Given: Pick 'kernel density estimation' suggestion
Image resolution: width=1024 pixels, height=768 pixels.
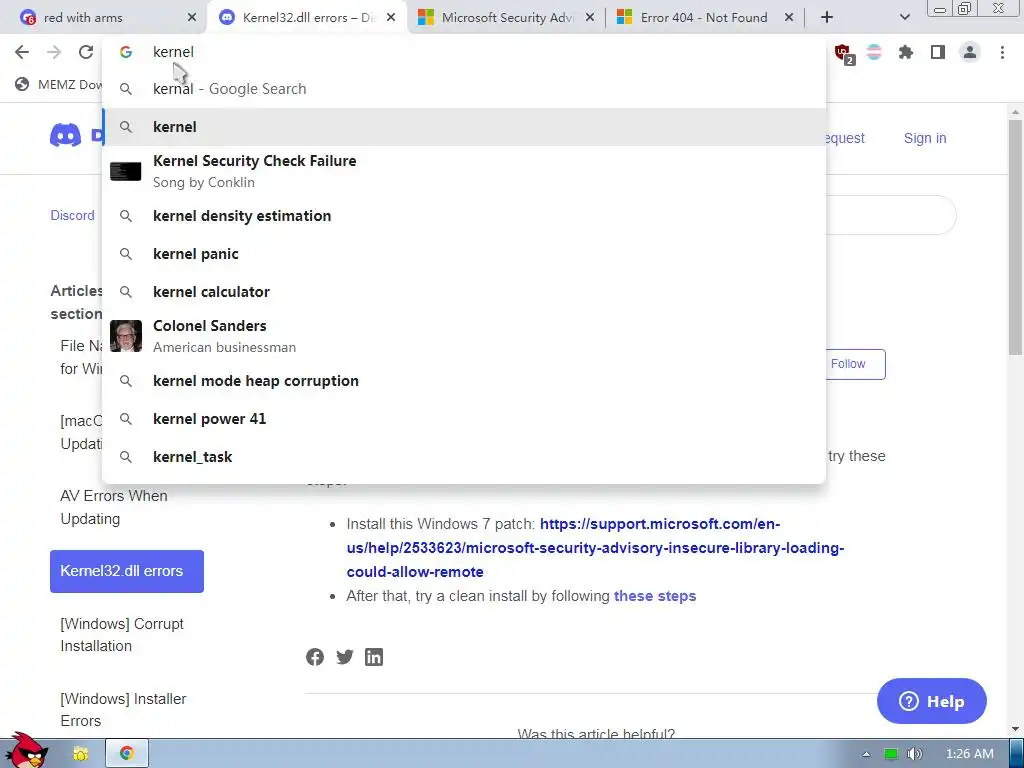Looking at the screenshot, I should pos(464,216).
